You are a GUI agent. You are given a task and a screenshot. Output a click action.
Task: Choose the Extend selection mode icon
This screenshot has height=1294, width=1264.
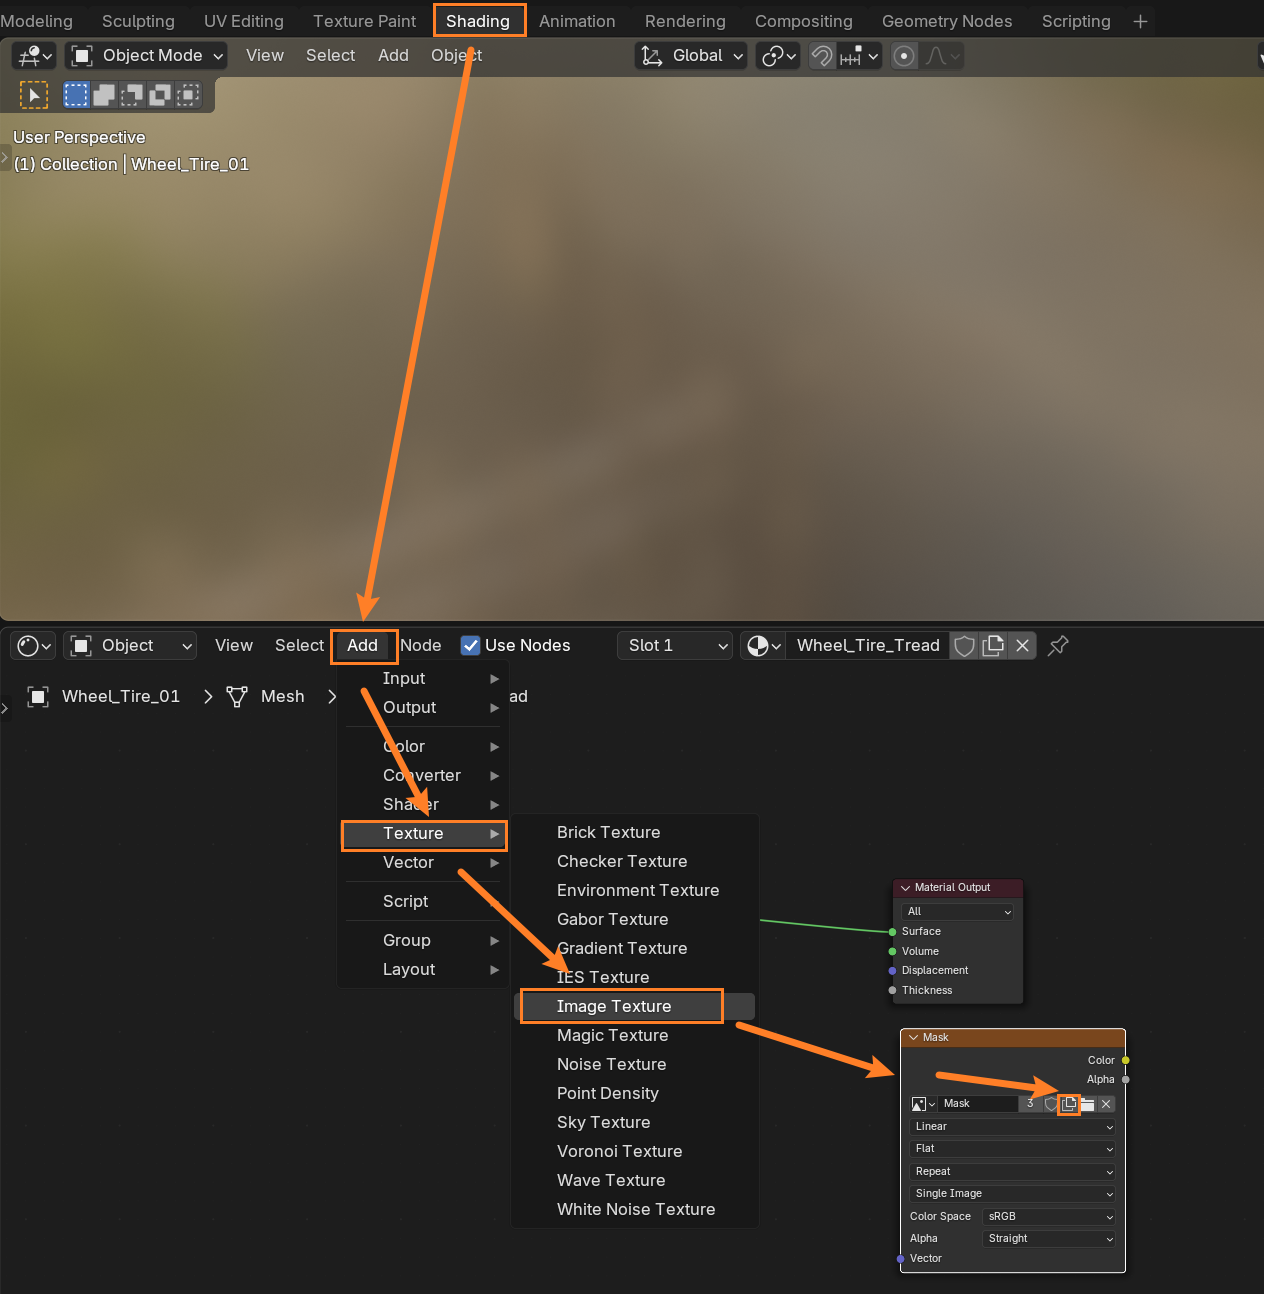(x=104, y=95)
